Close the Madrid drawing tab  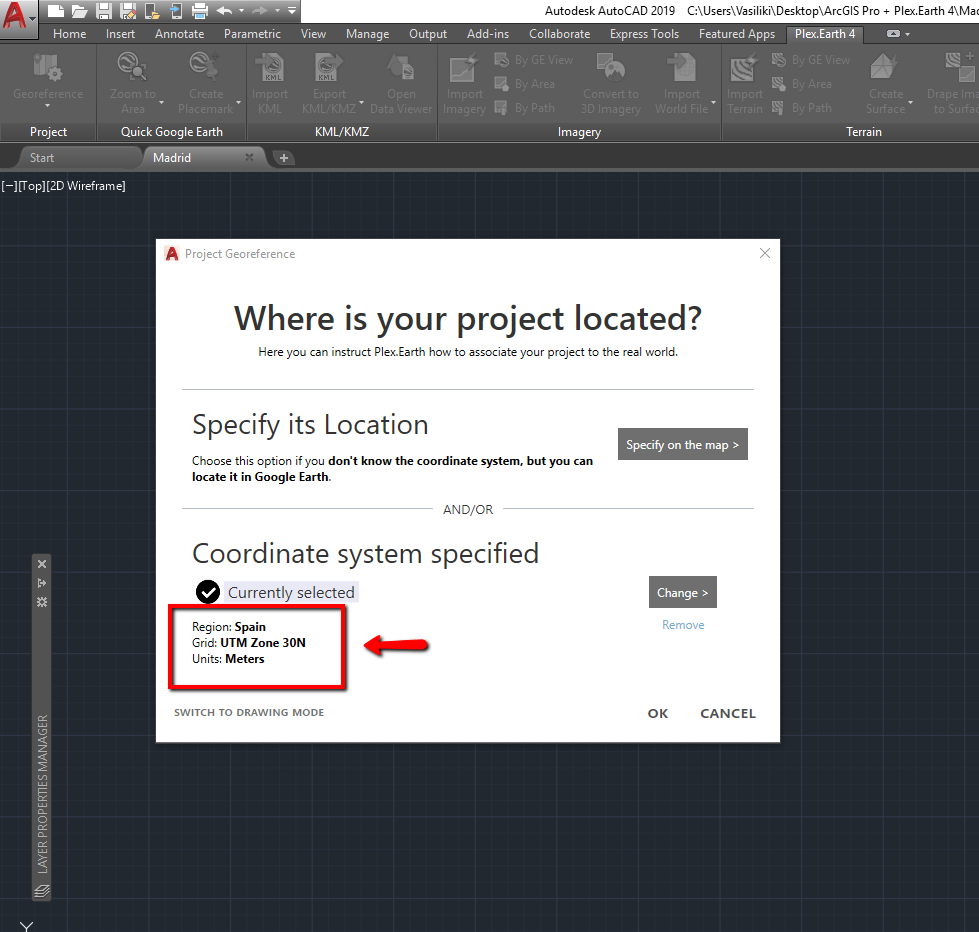(x=249, y=157)
